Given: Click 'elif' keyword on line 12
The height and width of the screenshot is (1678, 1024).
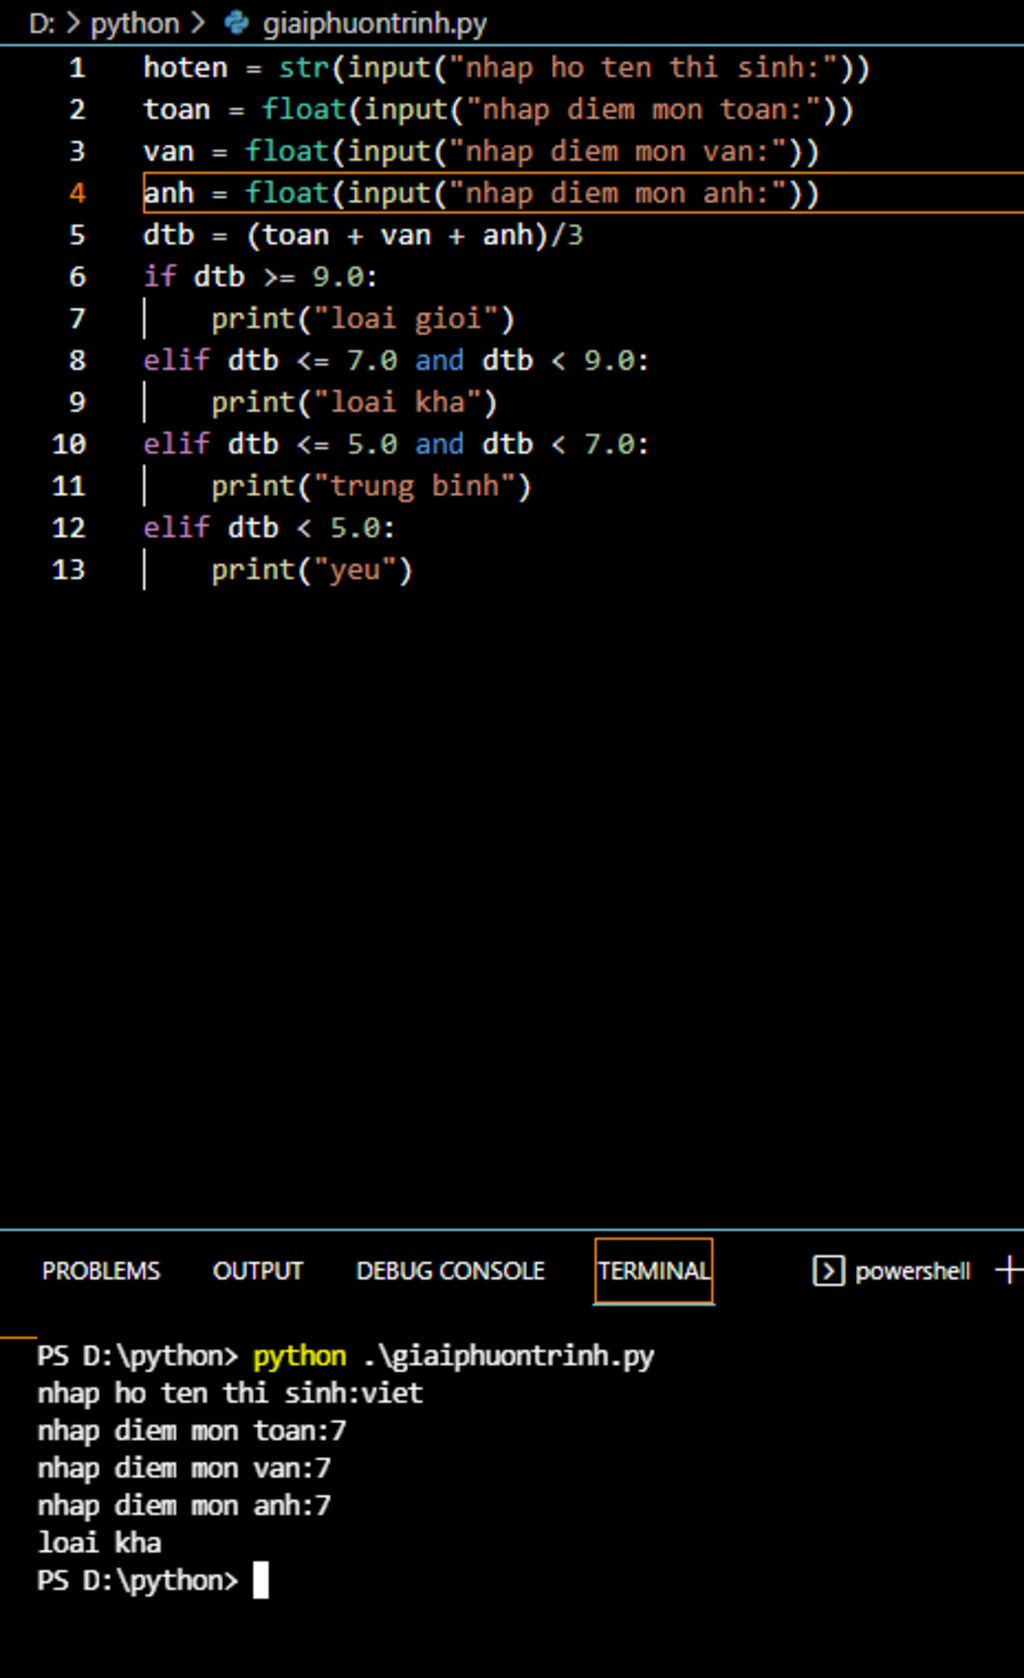Looking at the screenshot, I should [176, 527].
